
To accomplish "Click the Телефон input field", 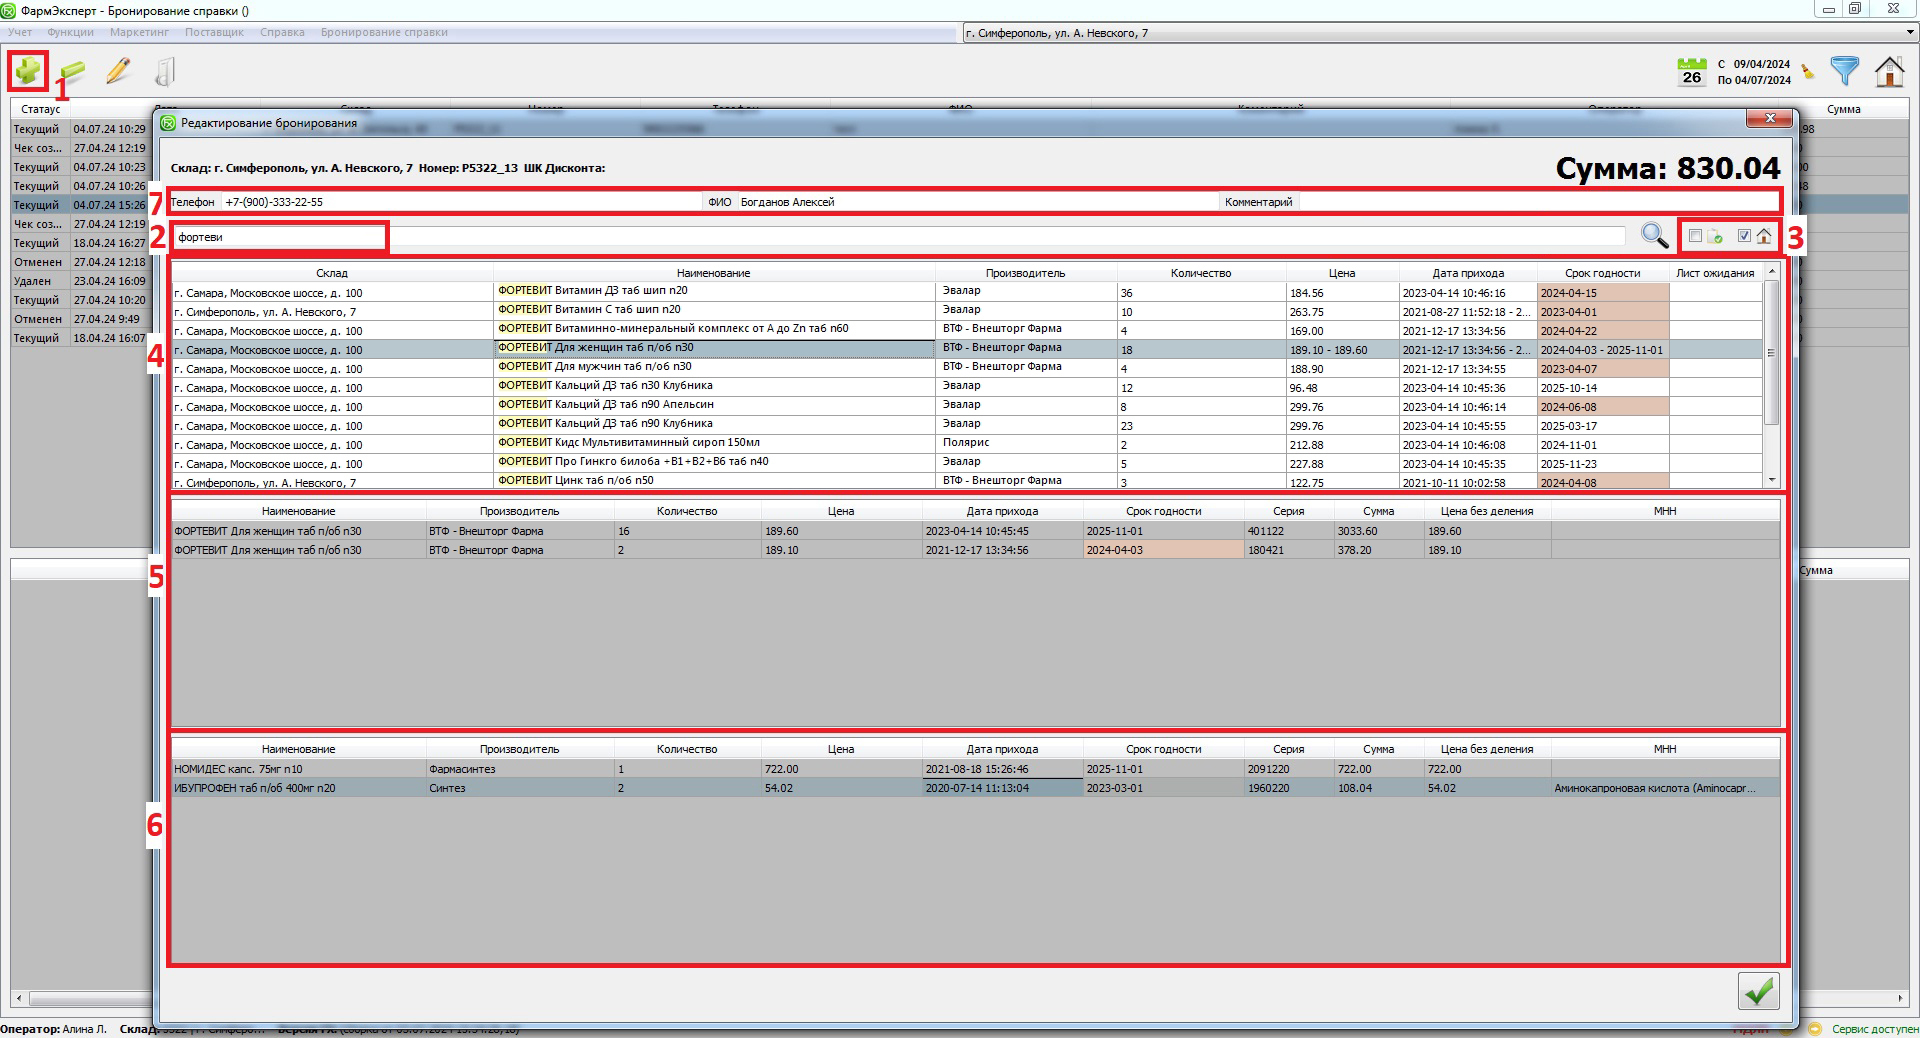I will [460, 202].
